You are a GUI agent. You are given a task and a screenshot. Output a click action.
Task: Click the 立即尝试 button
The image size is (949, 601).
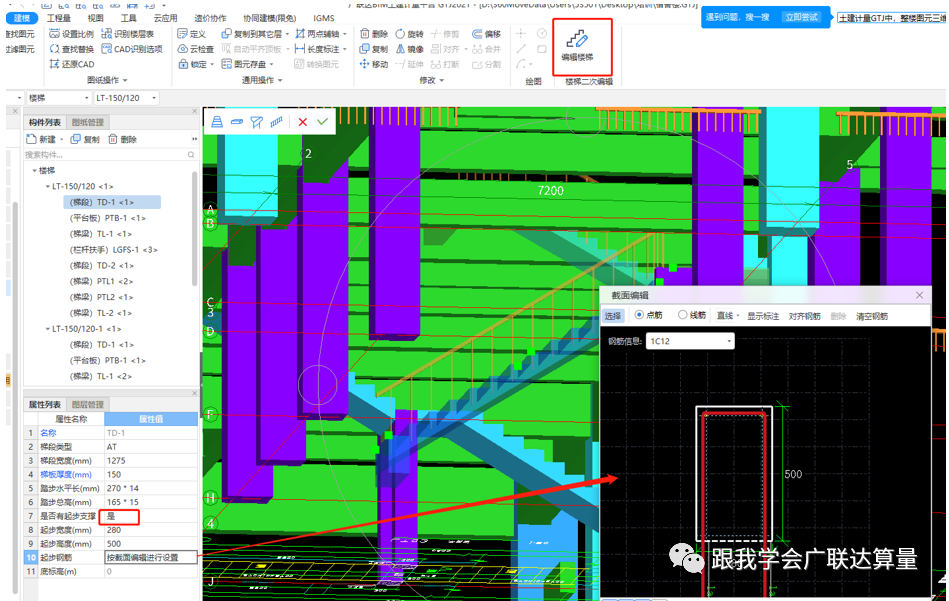coord(801,17)
